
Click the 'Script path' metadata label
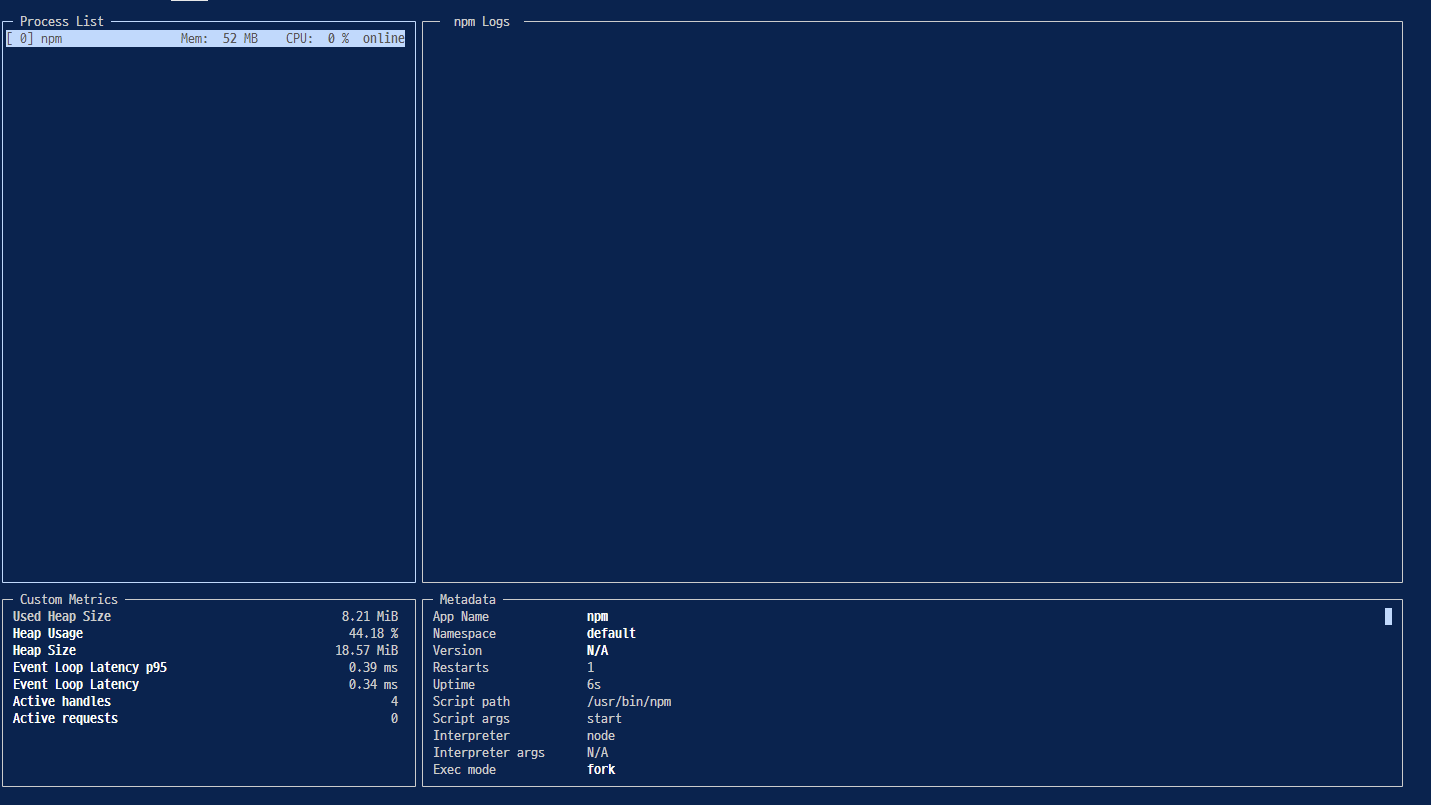point(471,701)
